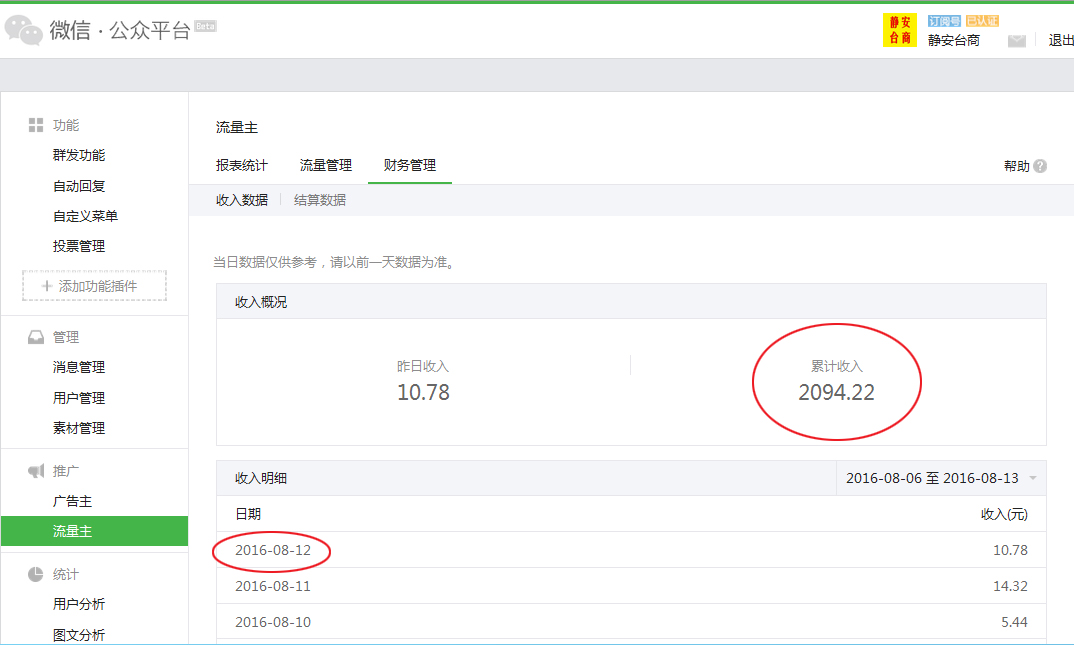1074x645 pixels.
Task: Open 用户分析 under 统计
Action: point(79,604)
